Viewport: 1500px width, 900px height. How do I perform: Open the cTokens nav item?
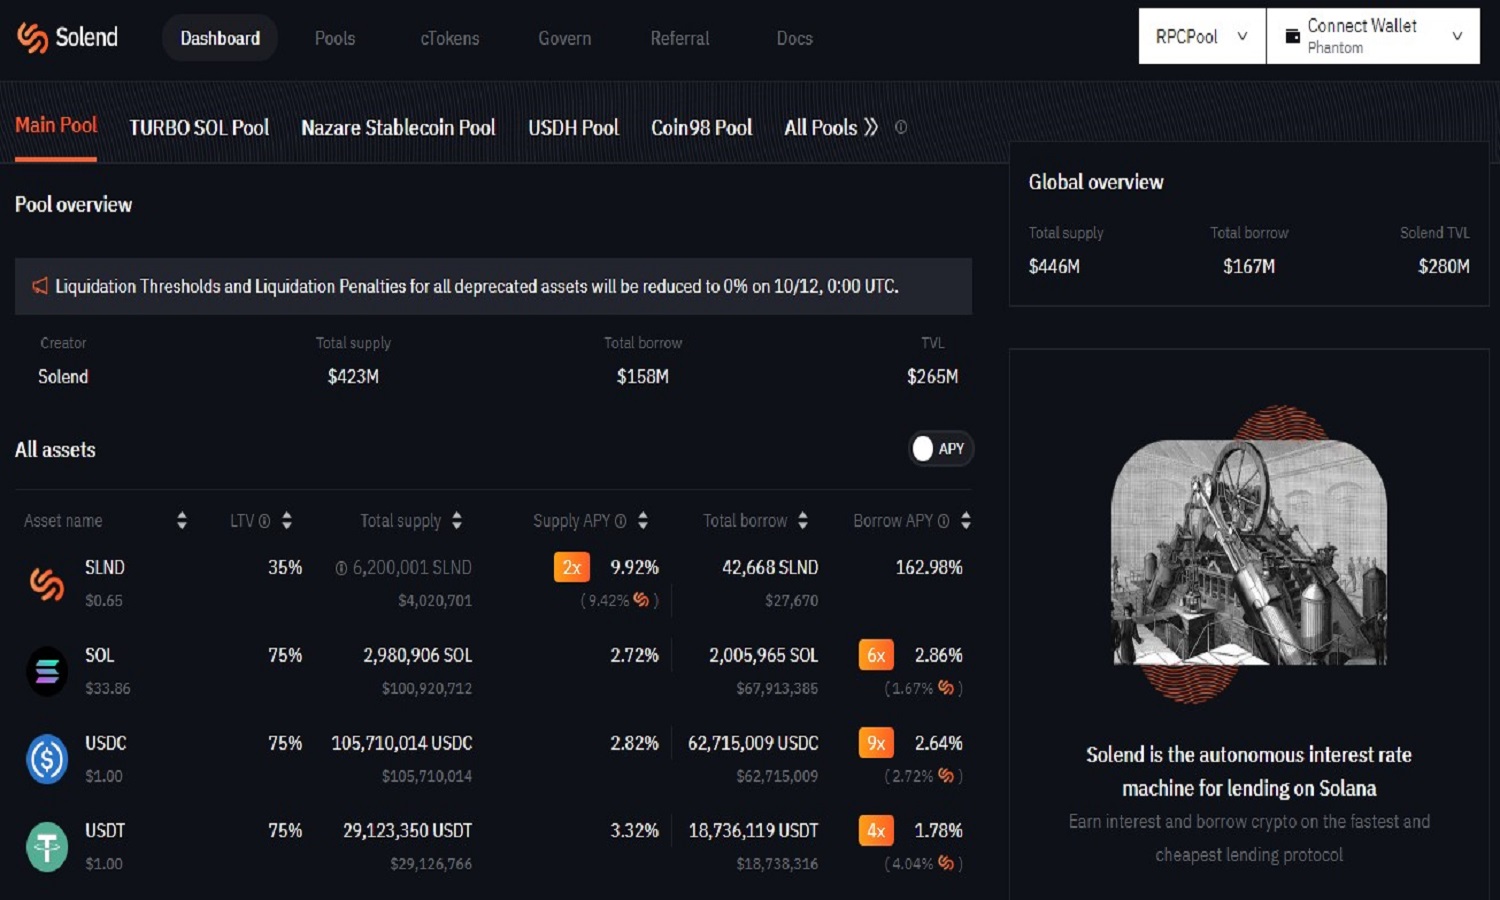pos(450,38)
